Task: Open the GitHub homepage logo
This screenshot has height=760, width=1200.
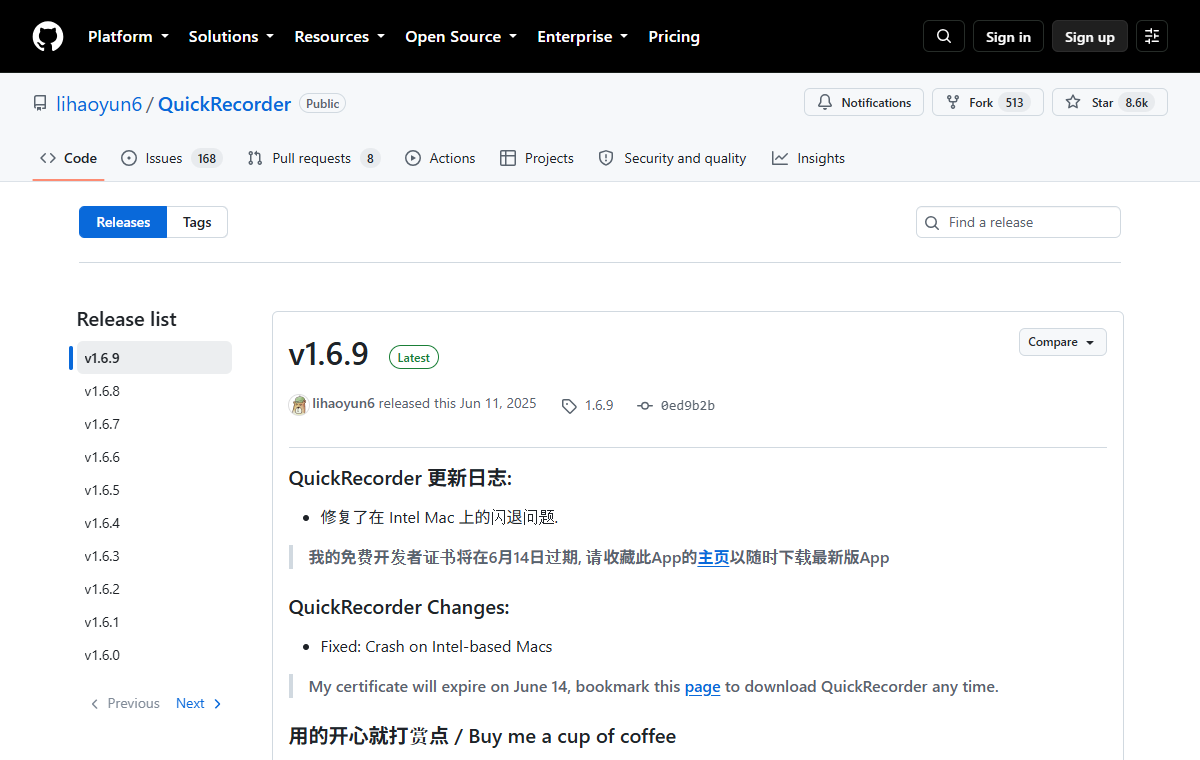Action: [x=48, y=37]
